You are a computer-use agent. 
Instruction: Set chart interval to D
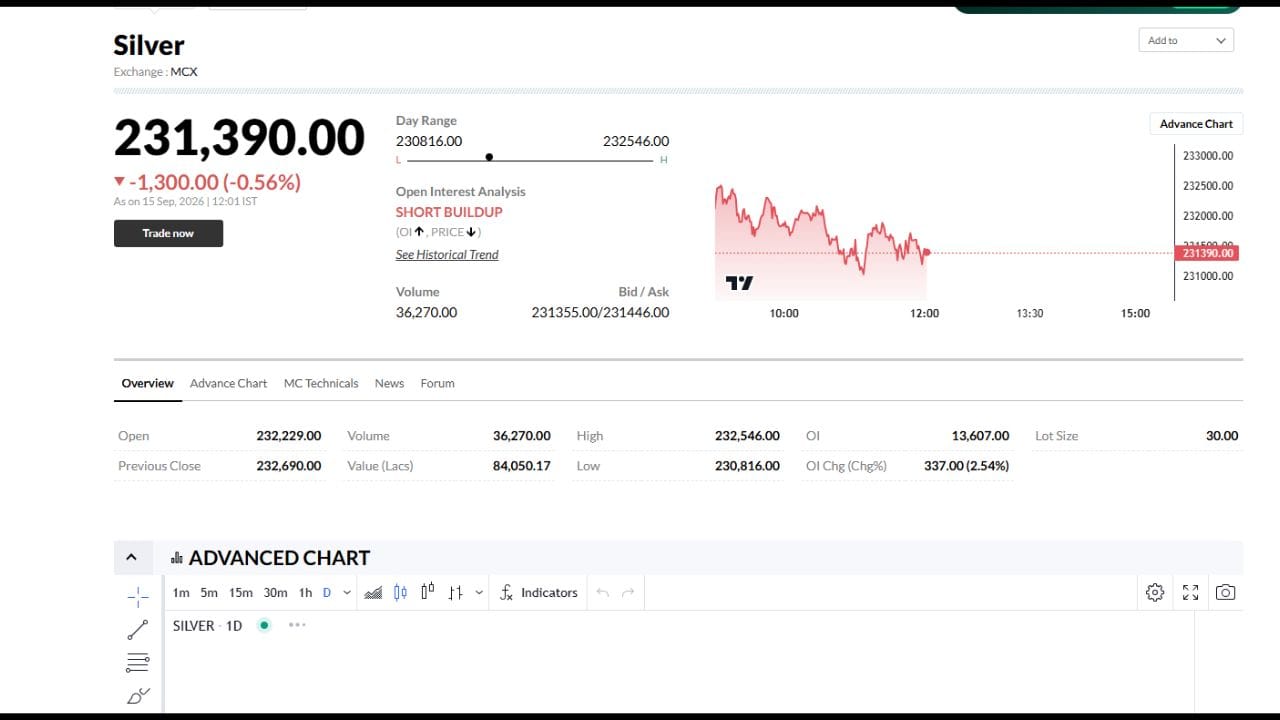pos(327,593)
